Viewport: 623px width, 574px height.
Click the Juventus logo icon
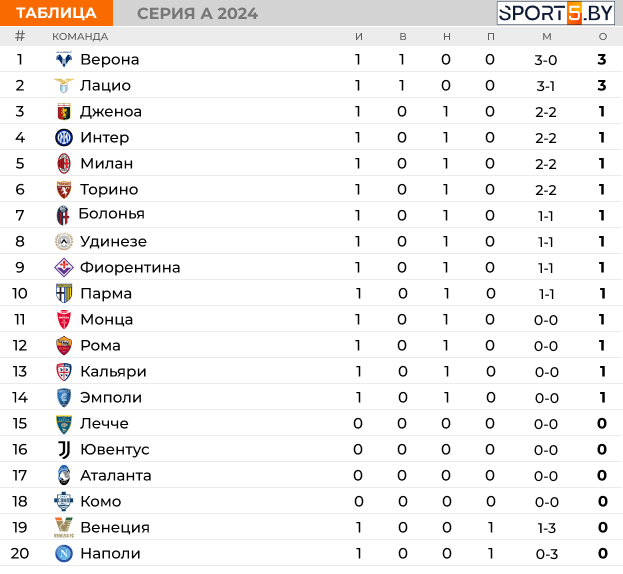click(64, 450)
